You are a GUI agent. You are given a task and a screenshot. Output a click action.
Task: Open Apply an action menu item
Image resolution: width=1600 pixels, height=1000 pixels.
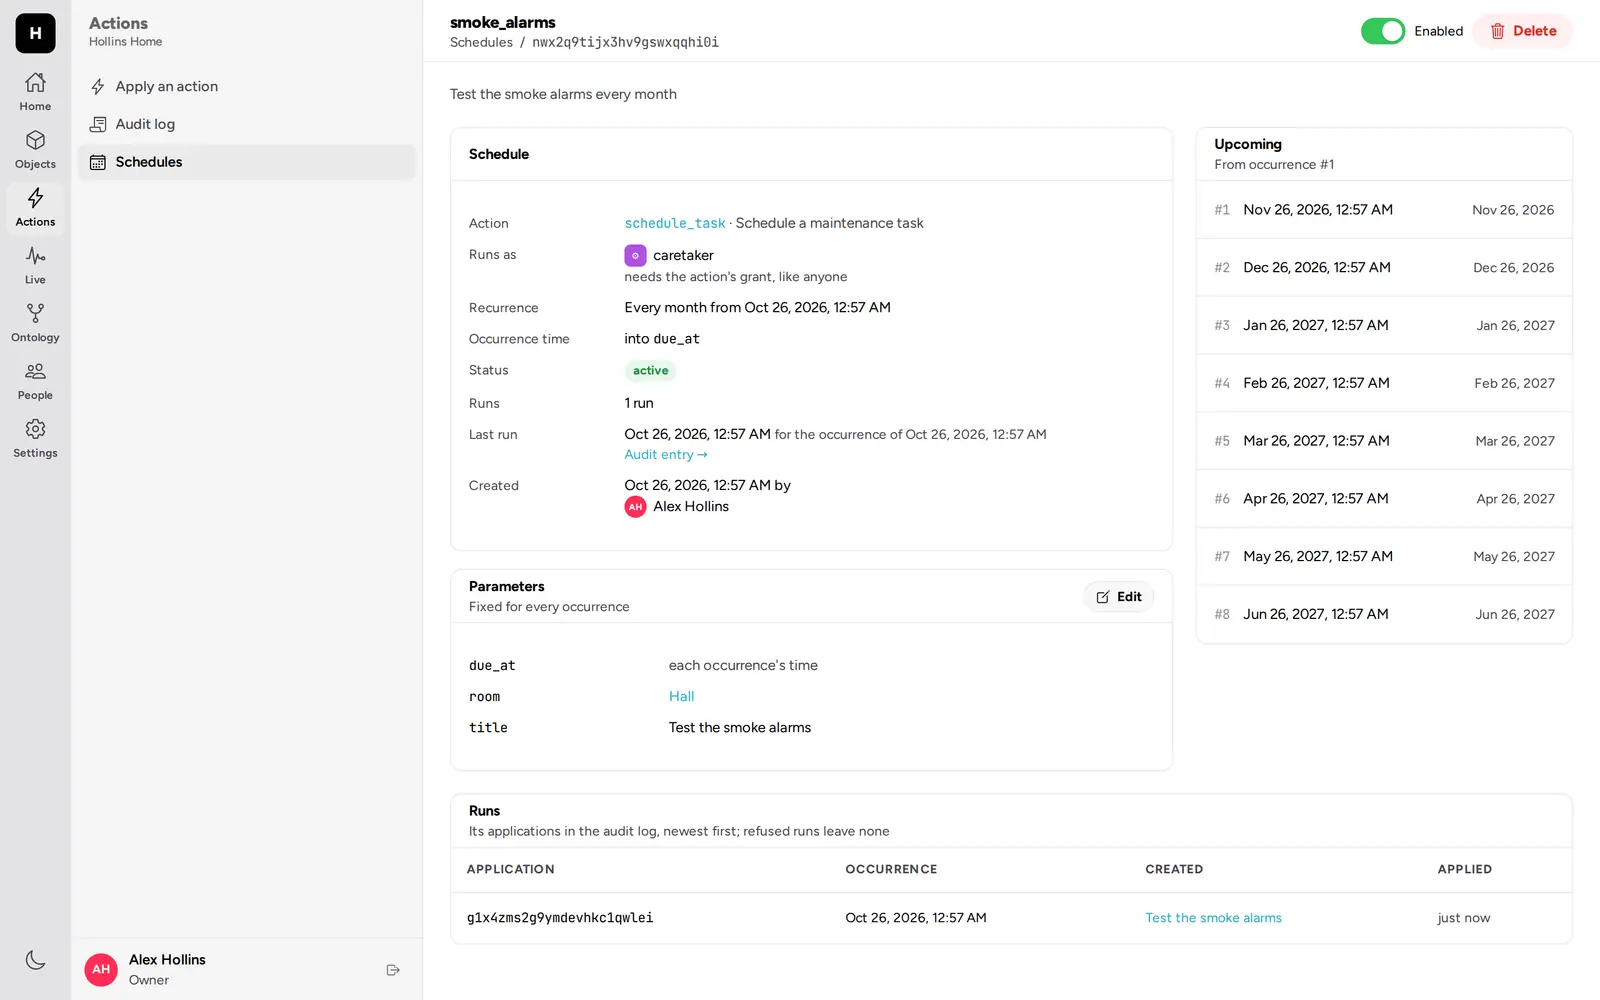point(246,87)
